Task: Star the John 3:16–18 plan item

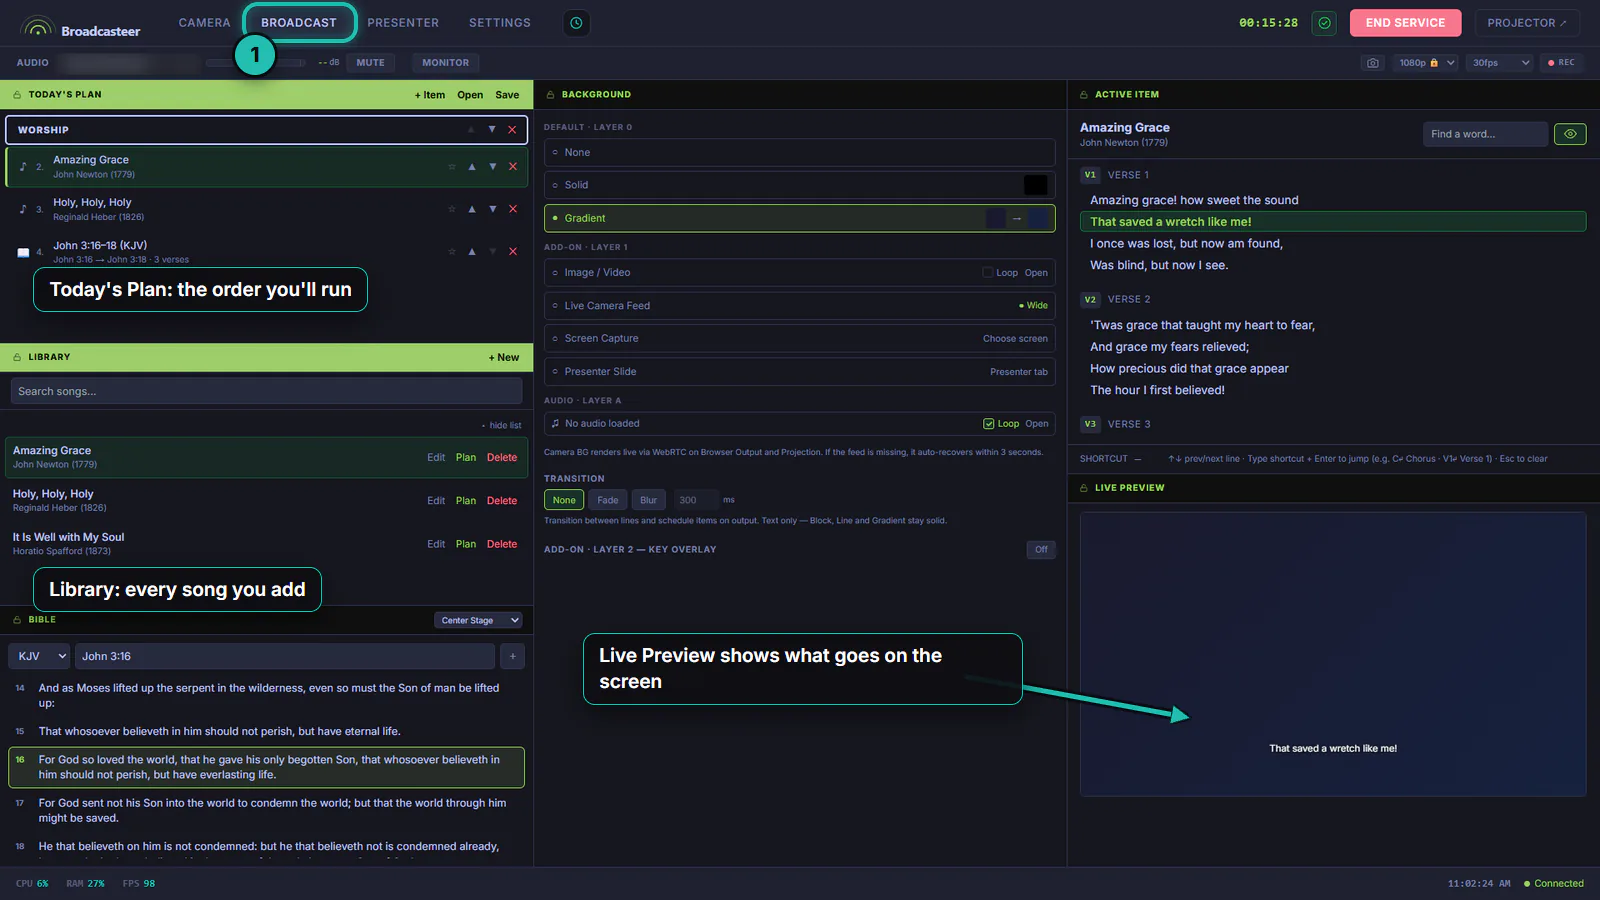Action: coord(452,252)
